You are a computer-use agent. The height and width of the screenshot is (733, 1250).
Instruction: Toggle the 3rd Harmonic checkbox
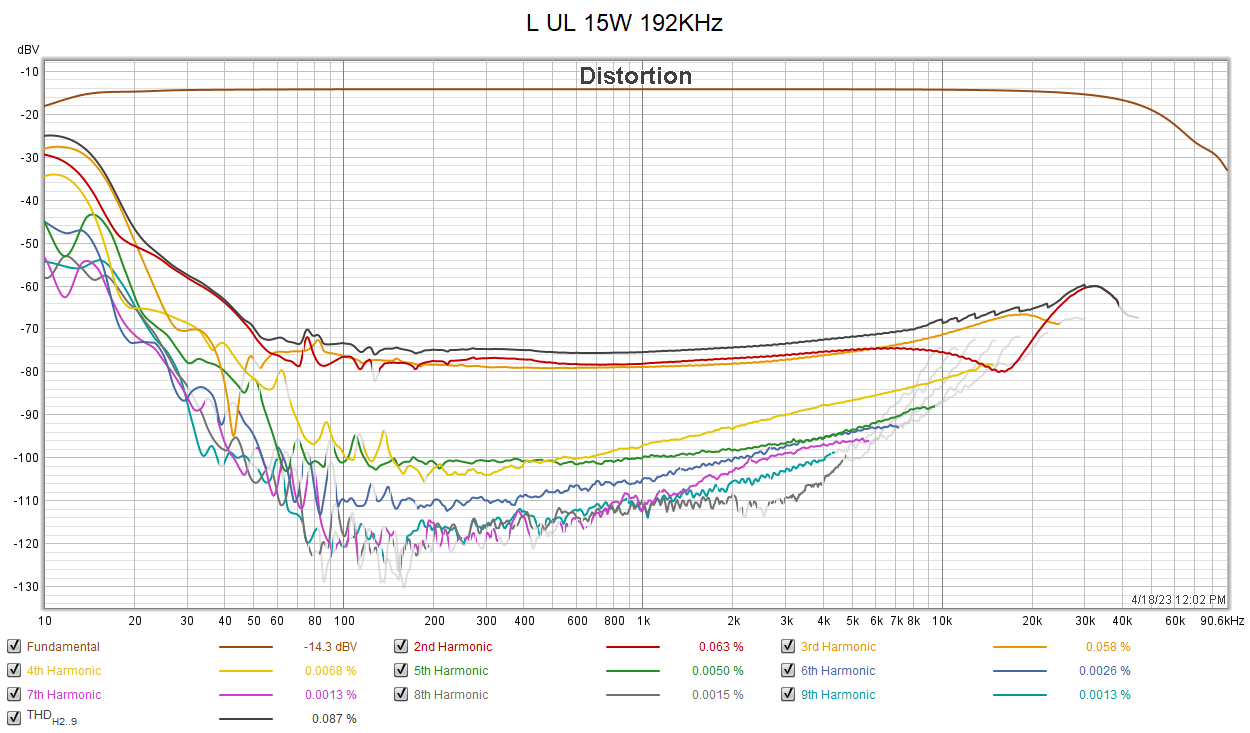tap(788, 647)
